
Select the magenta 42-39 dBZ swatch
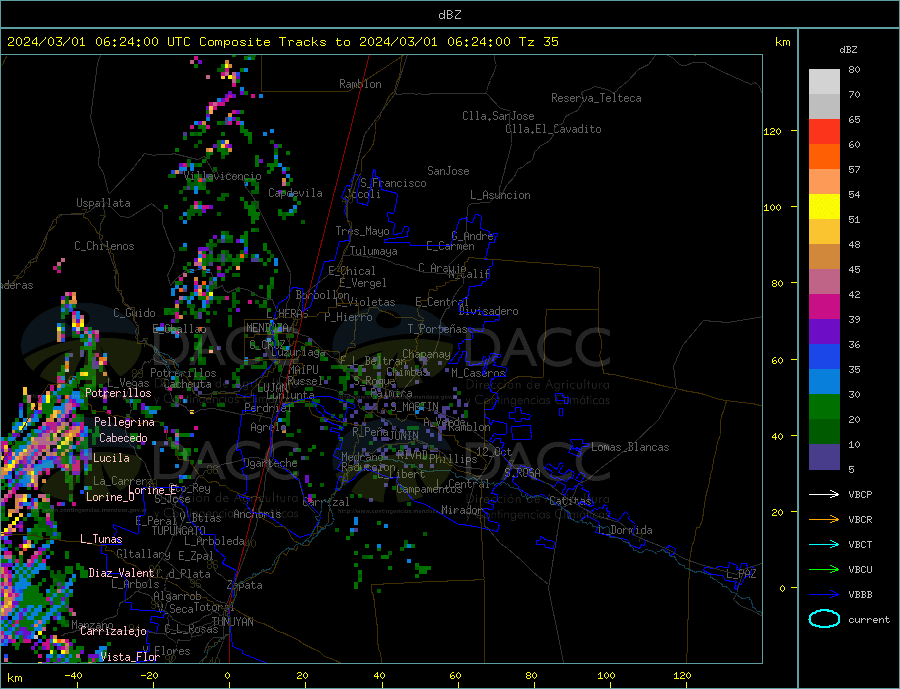pos(824,307)
